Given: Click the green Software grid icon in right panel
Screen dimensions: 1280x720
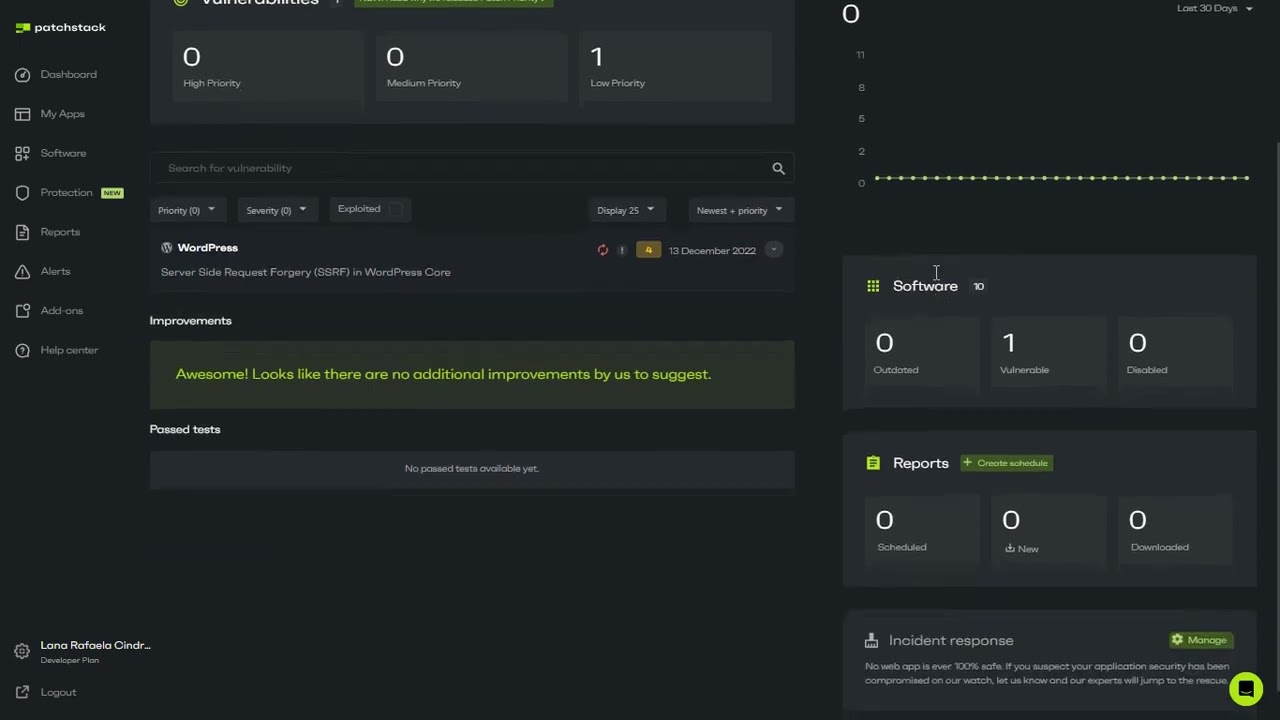Looking at the screenshot, I should click(873, 286).
